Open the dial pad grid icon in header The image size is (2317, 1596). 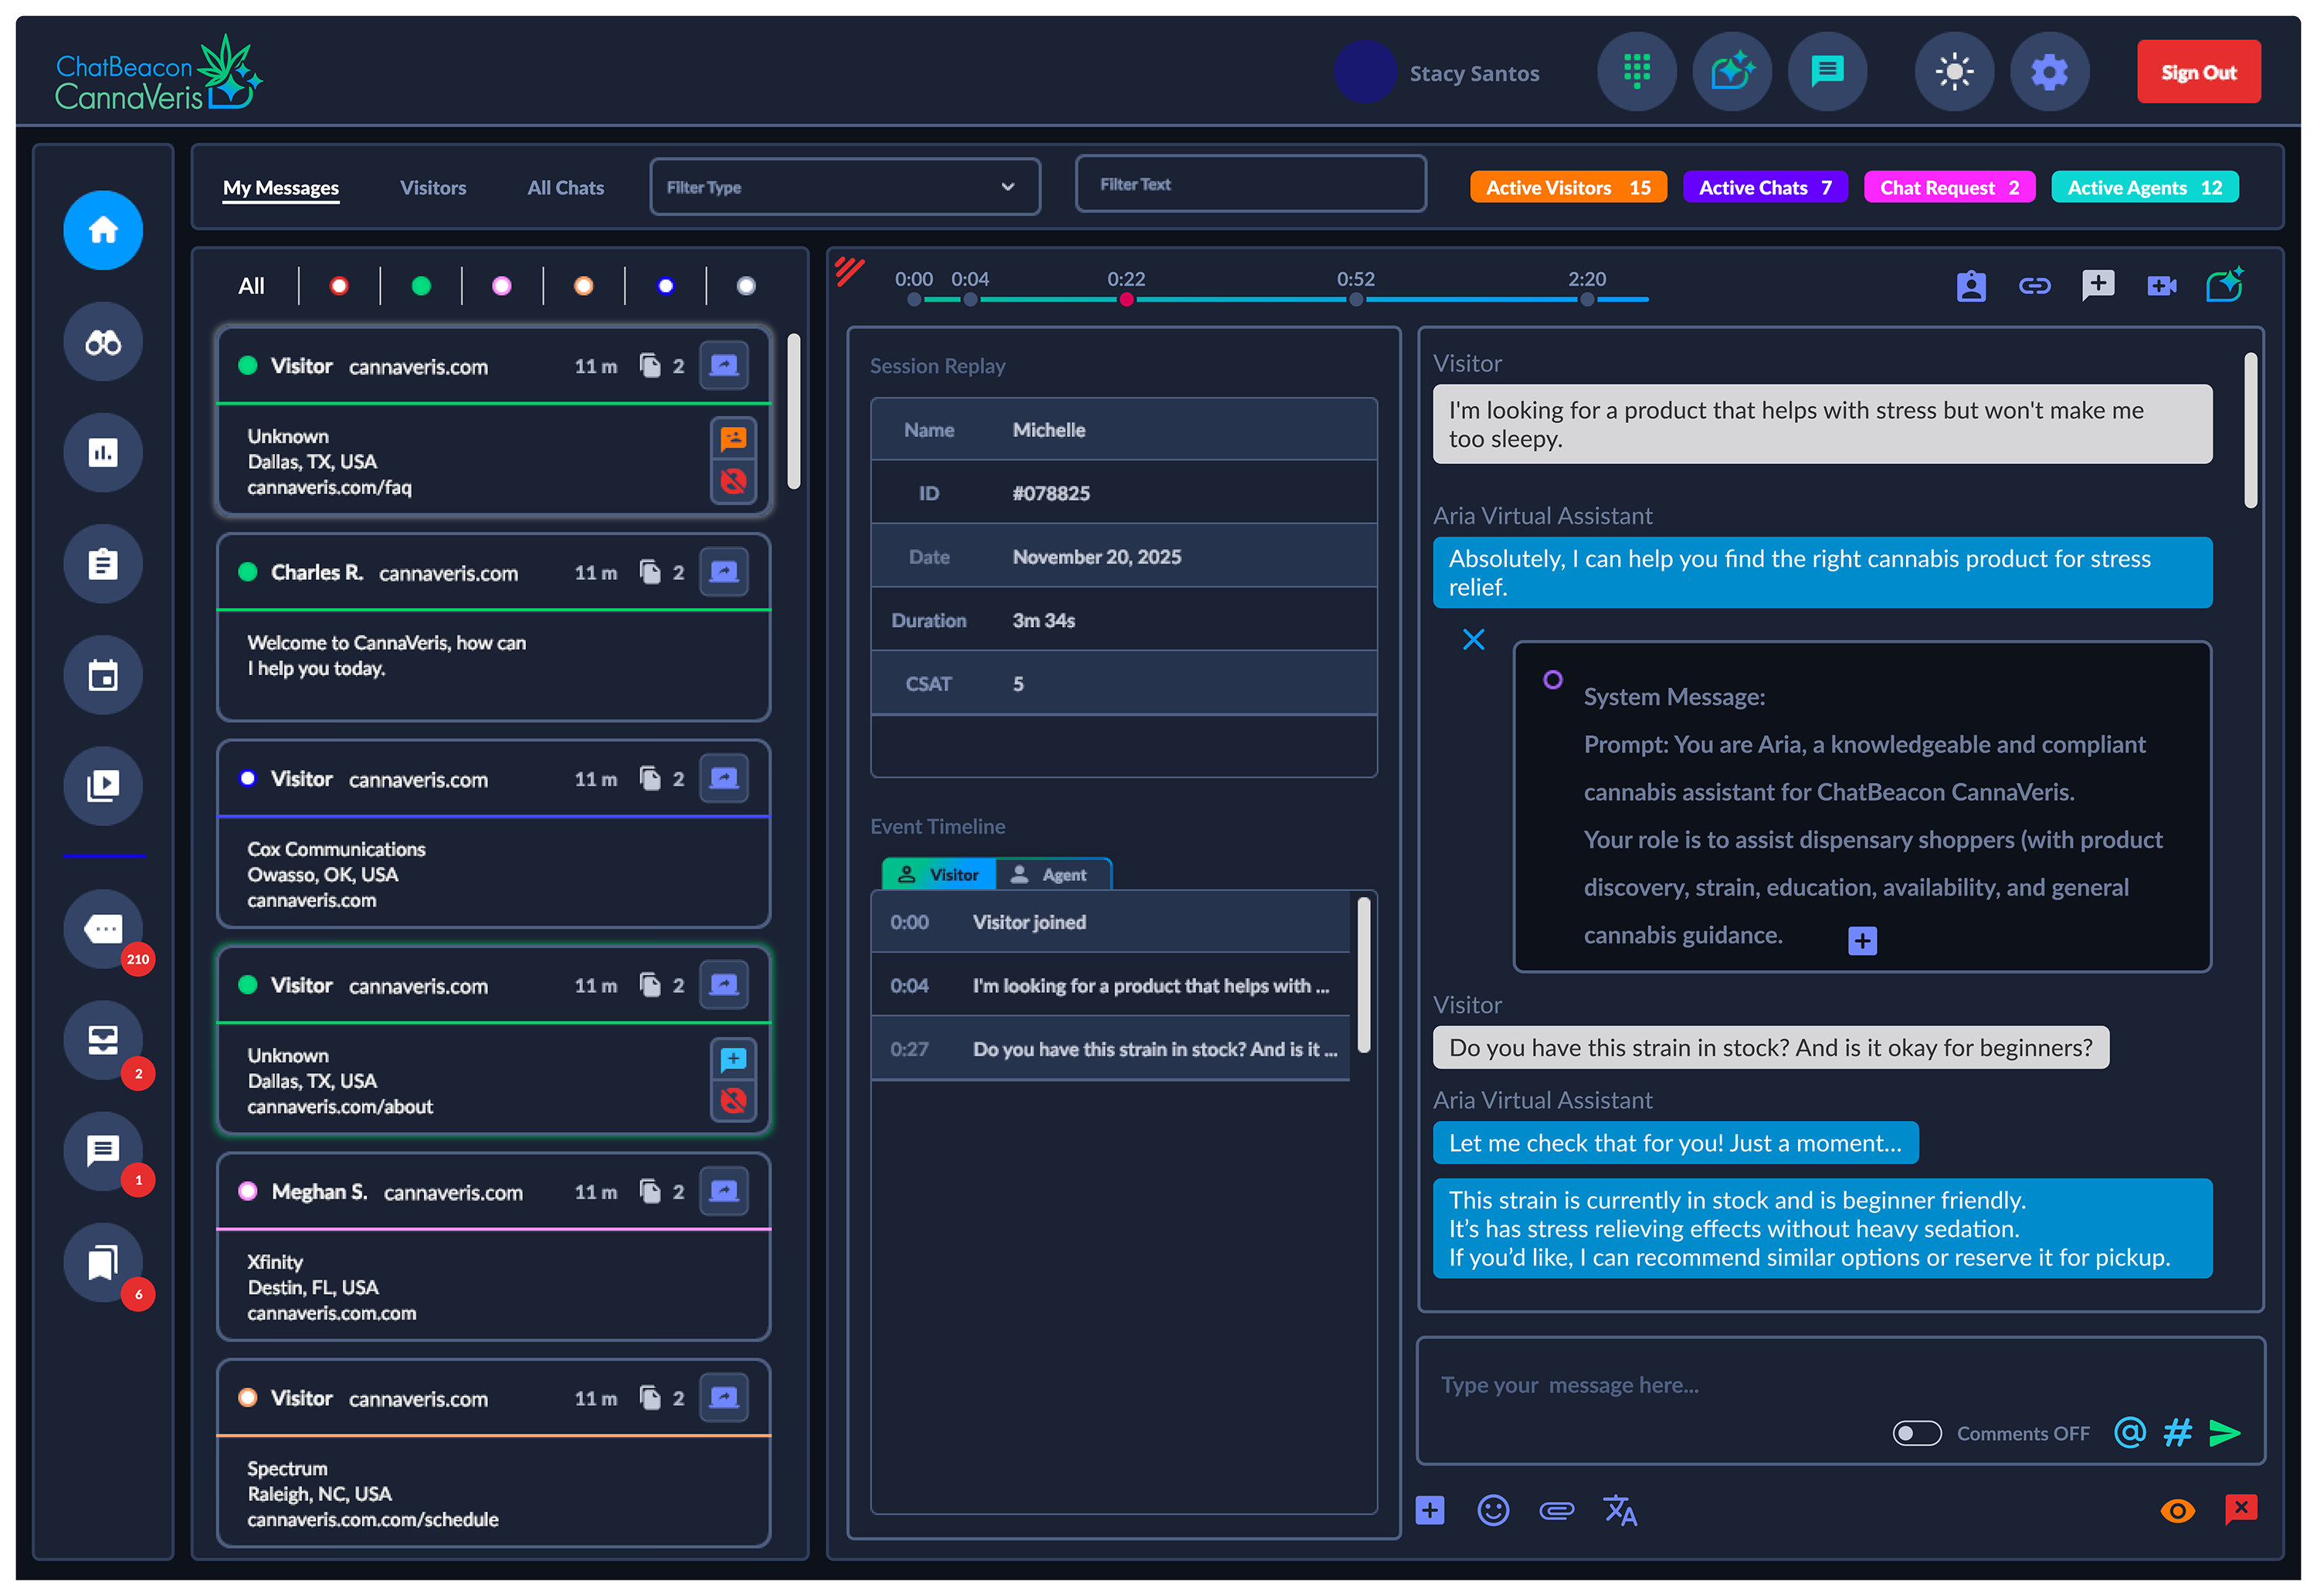click(1640, 72)
